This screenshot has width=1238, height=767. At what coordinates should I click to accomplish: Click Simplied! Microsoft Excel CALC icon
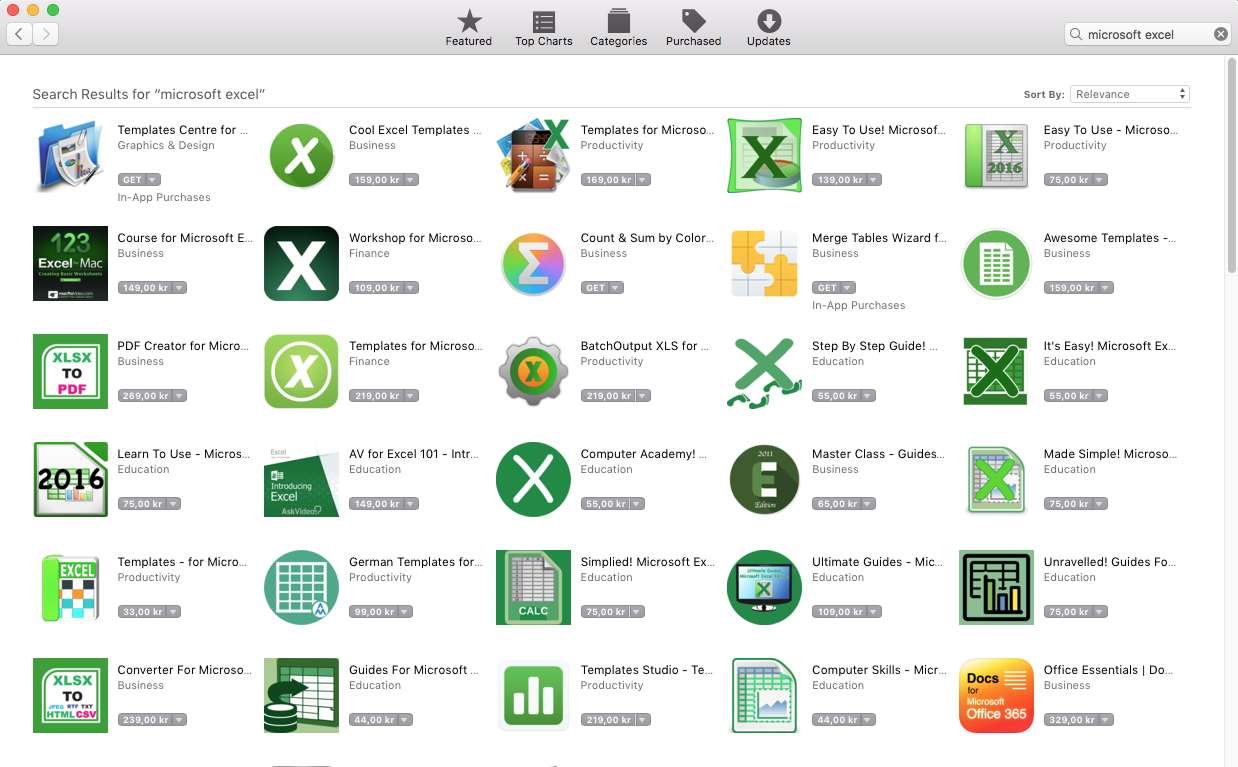coord(533,588)
